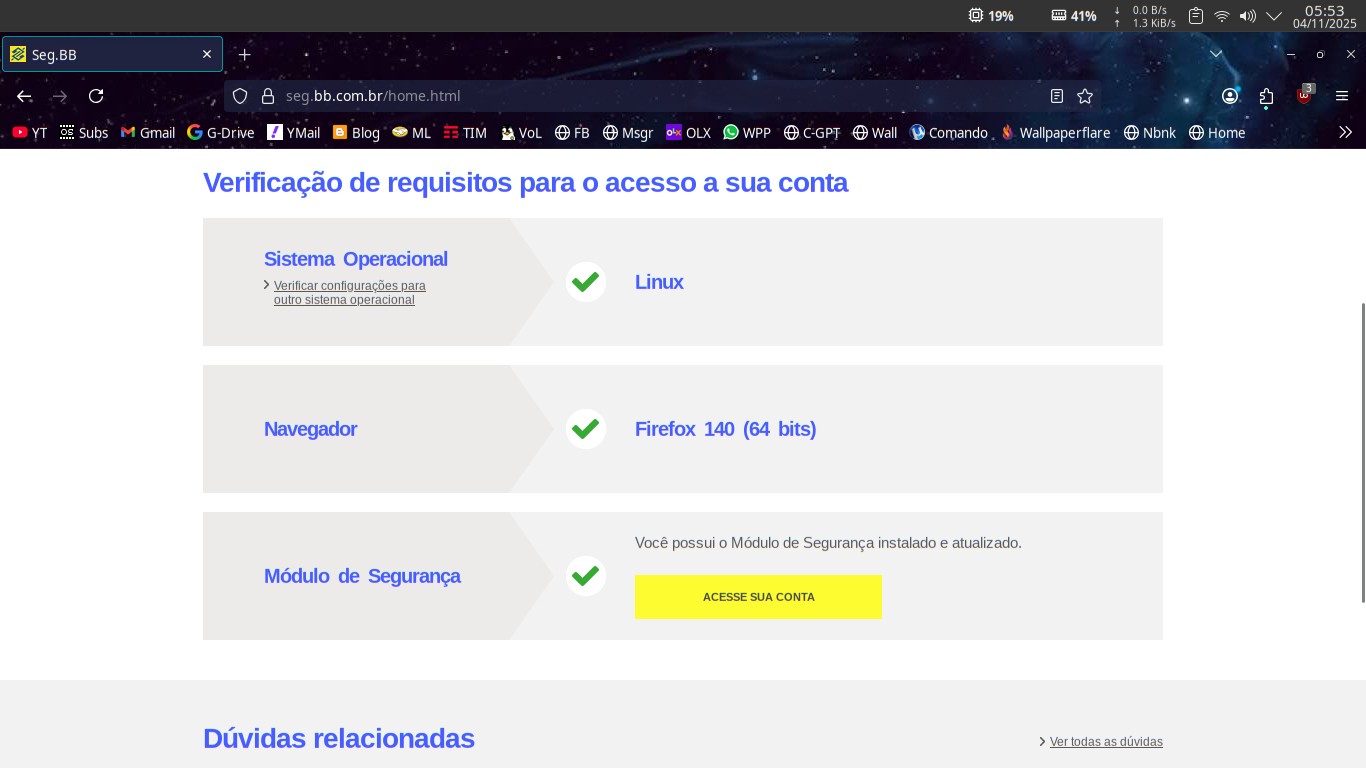Open Firefox hamburger application menu
Viewport: 1366px width, 768px height.
pyautogui.click(x=1342, y=96)
